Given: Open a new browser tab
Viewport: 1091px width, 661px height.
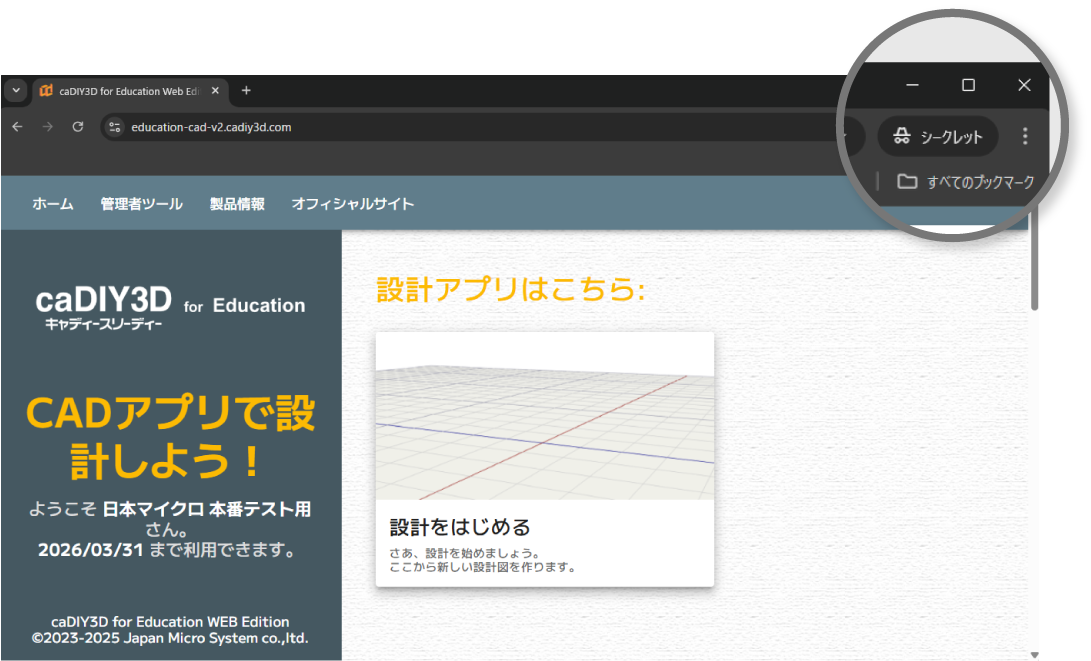Looking at the screenshot, I should tap(246, 90).
